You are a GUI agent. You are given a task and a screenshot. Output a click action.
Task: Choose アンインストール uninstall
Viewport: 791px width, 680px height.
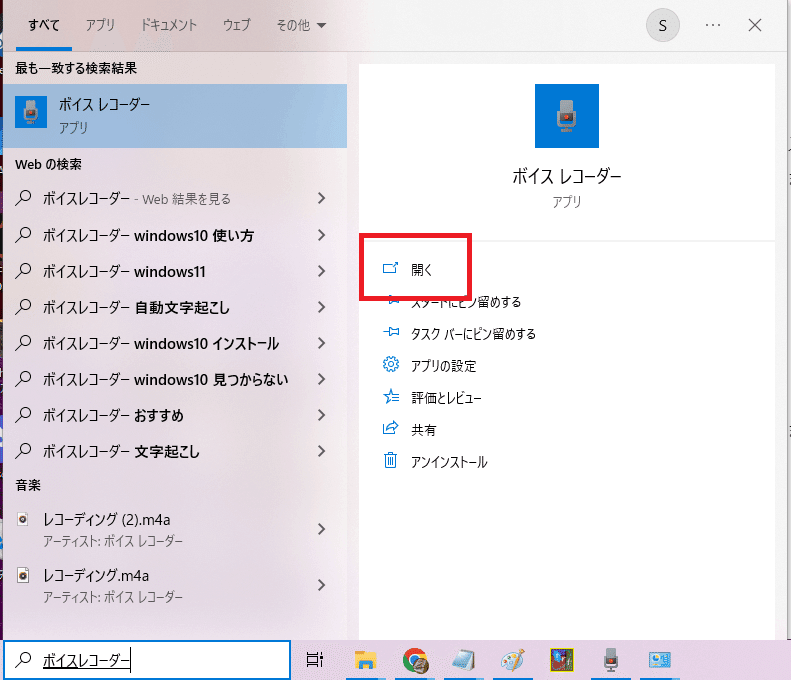(449, 462)
